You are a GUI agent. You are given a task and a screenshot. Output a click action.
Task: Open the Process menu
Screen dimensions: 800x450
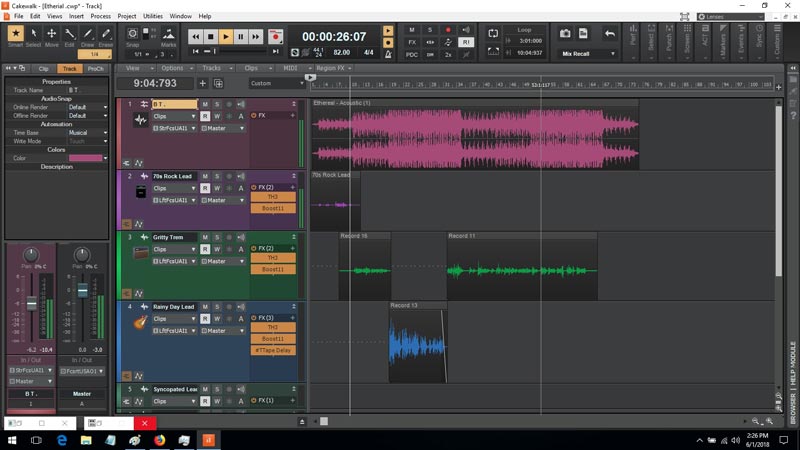[x=101, y=16]
